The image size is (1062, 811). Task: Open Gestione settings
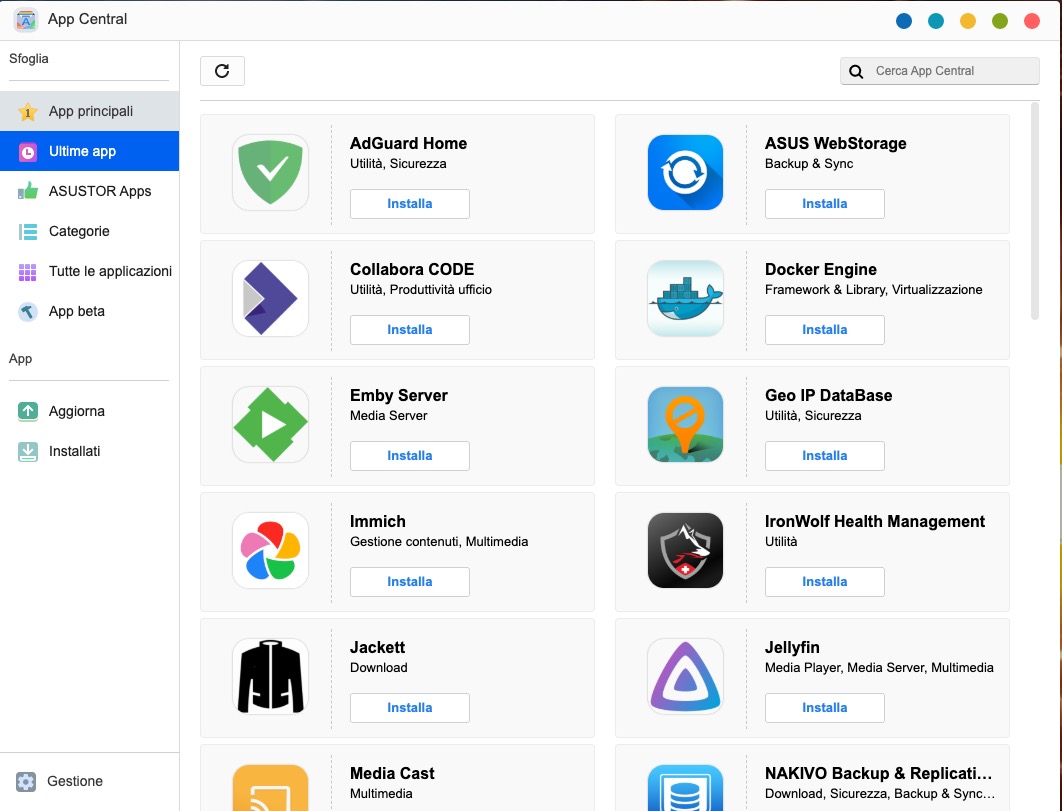coord(89,781)
